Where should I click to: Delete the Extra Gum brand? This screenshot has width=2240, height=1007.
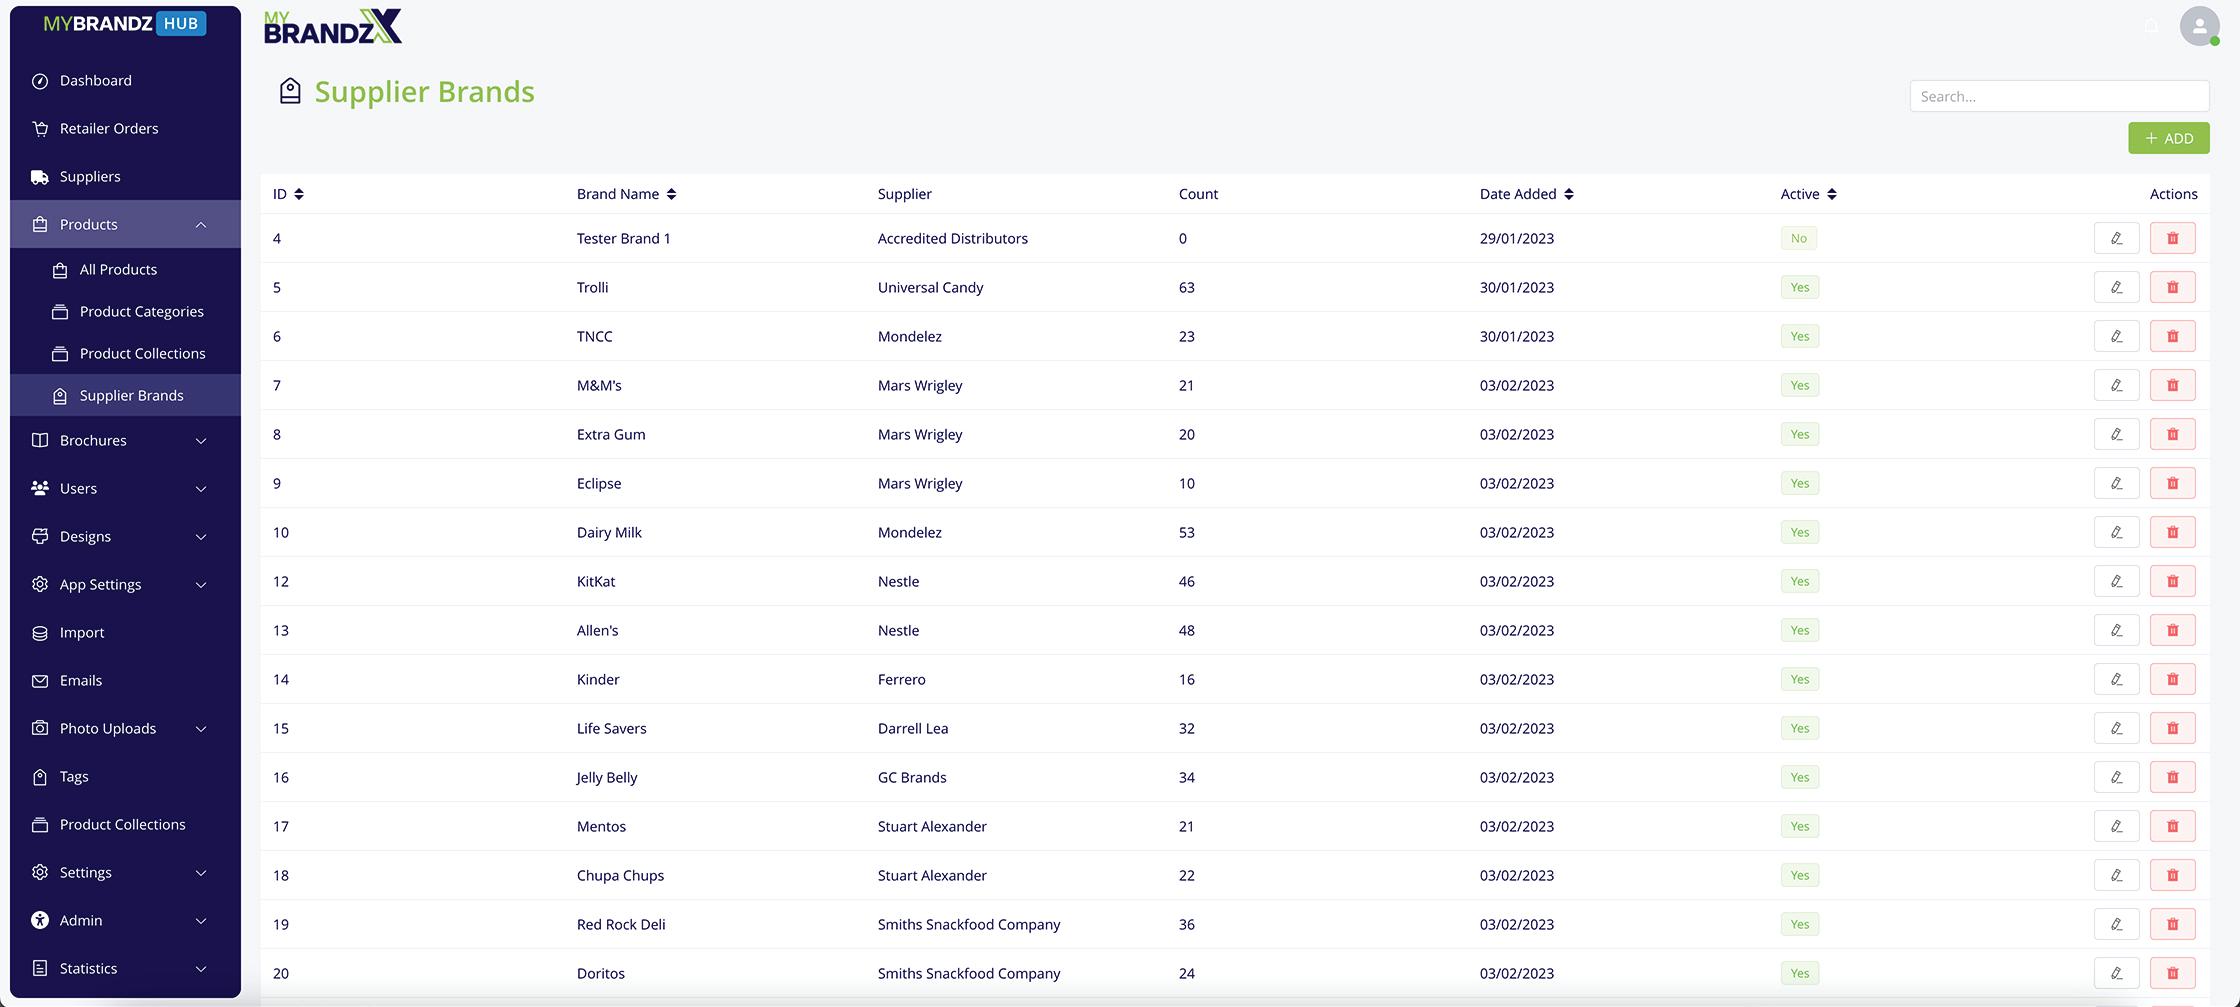2172,434
